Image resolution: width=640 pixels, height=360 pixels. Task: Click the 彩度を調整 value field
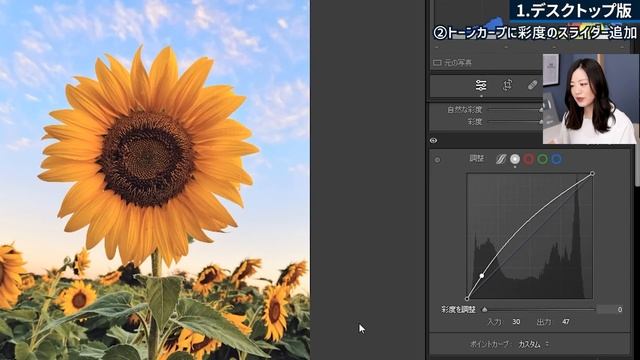(610, 310)
